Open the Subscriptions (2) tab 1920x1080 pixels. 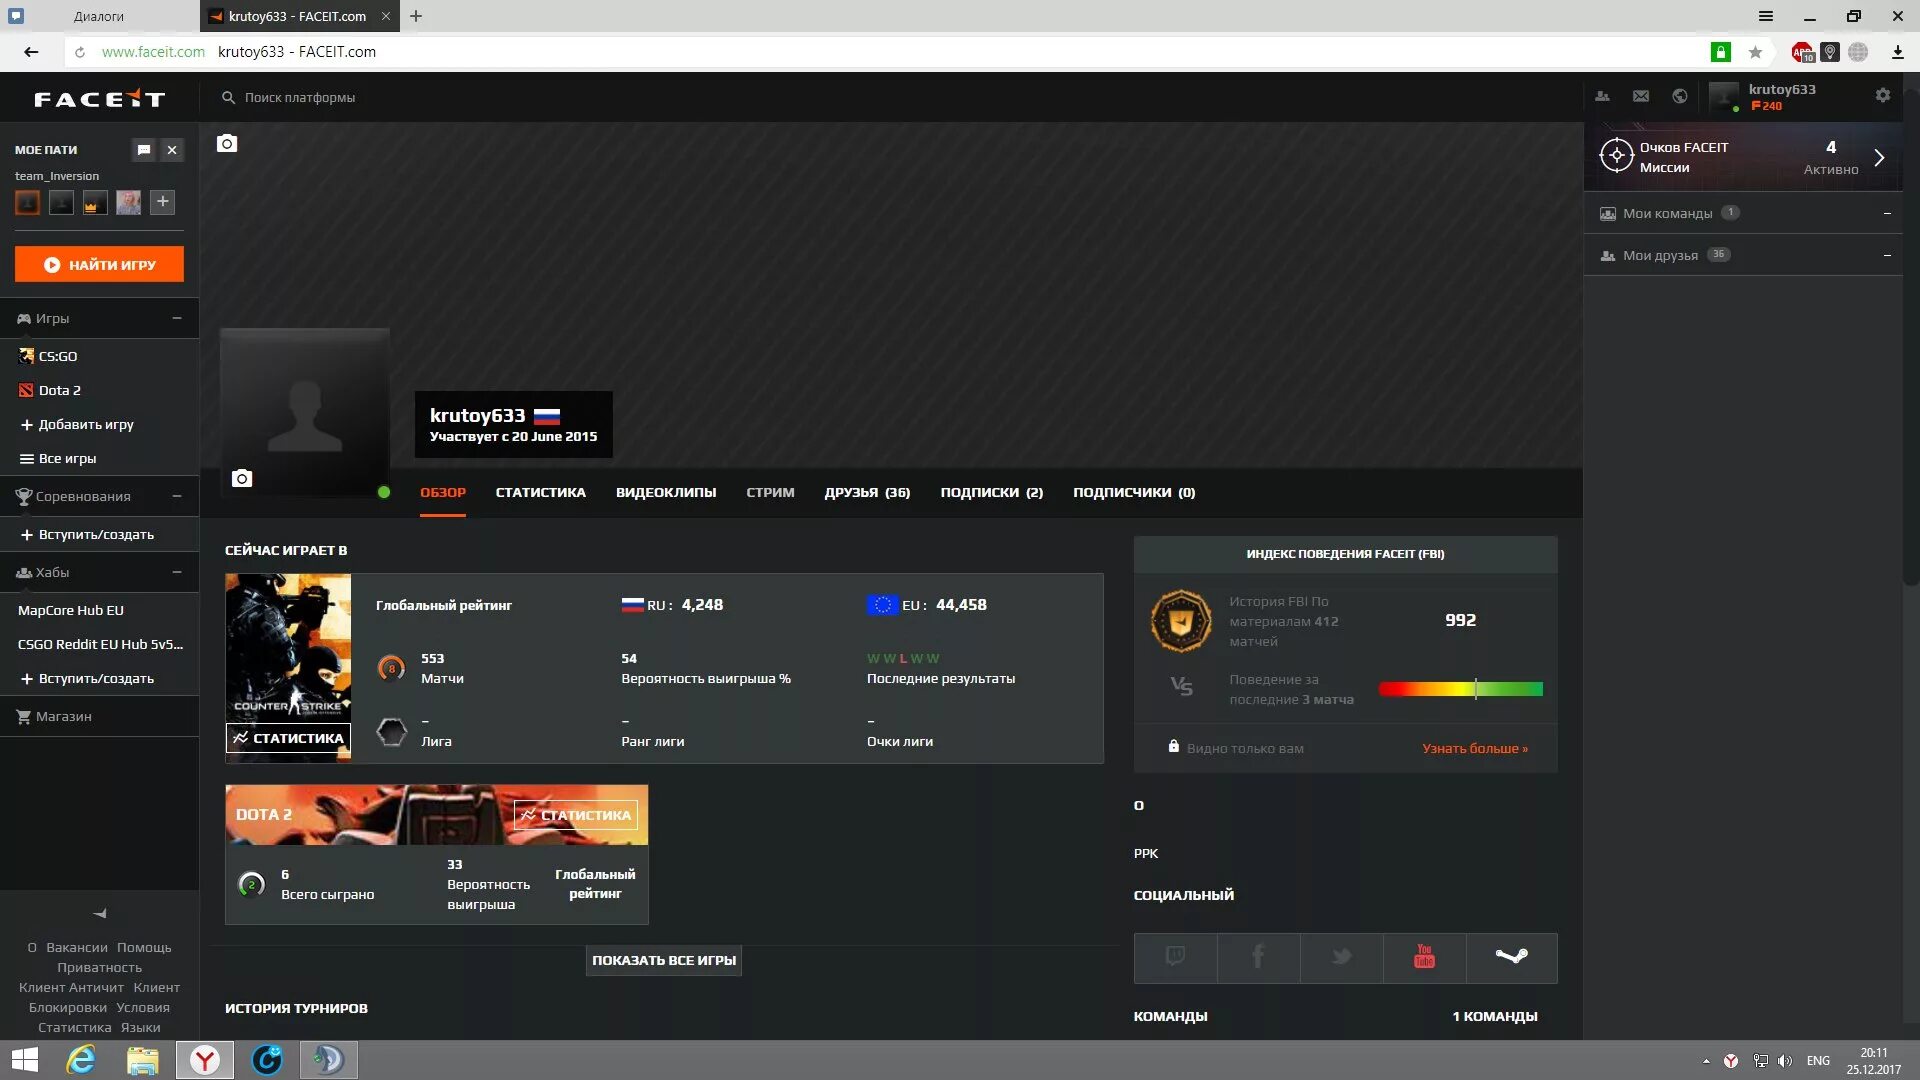click(x=991, y=492)
